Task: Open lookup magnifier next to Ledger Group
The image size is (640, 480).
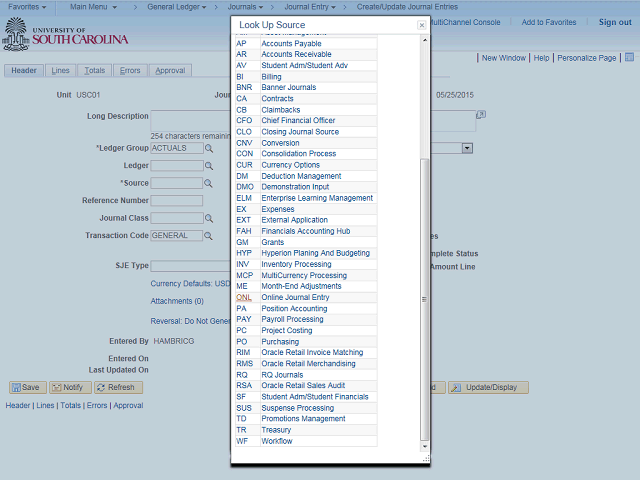Action: [209, 148]
